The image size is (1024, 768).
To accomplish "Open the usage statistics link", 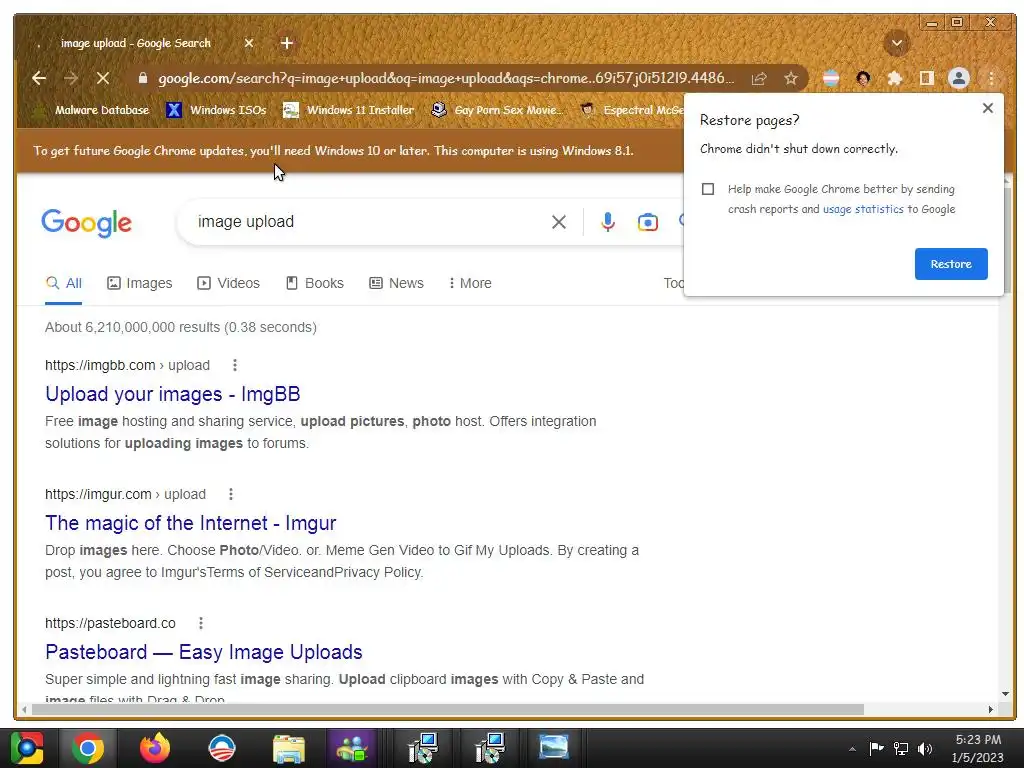I will (863, 209).
